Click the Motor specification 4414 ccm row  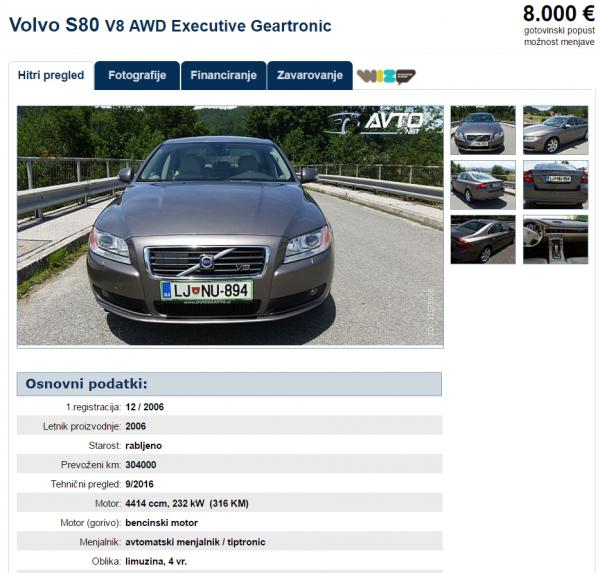229,503
